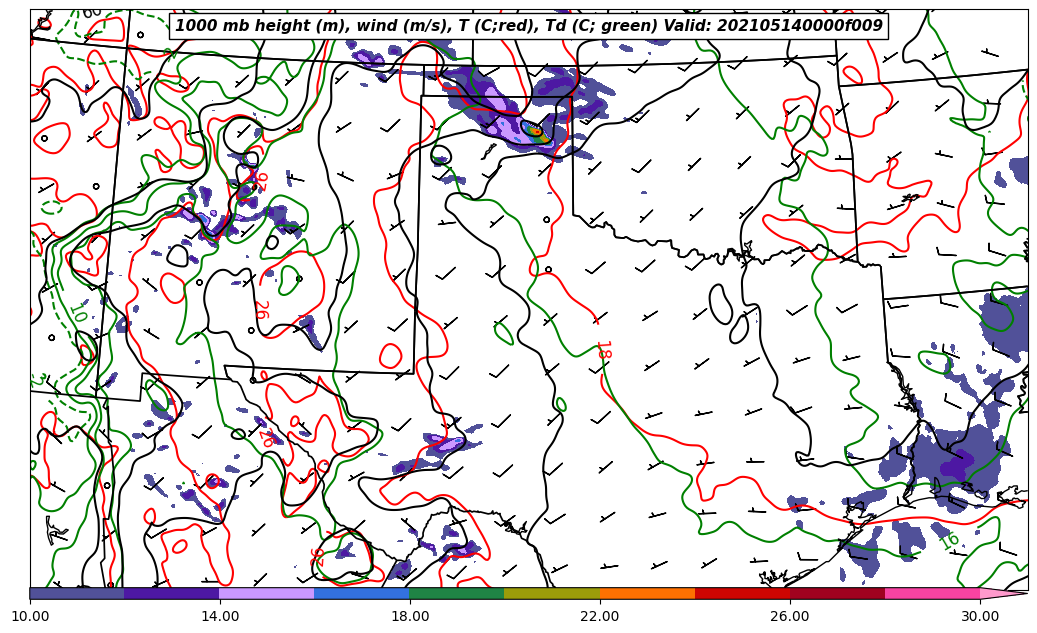Screen dimensions: 1037x633
Task: Choose the bright red 24–26 colorbar segment
Action: click(742, 593)
